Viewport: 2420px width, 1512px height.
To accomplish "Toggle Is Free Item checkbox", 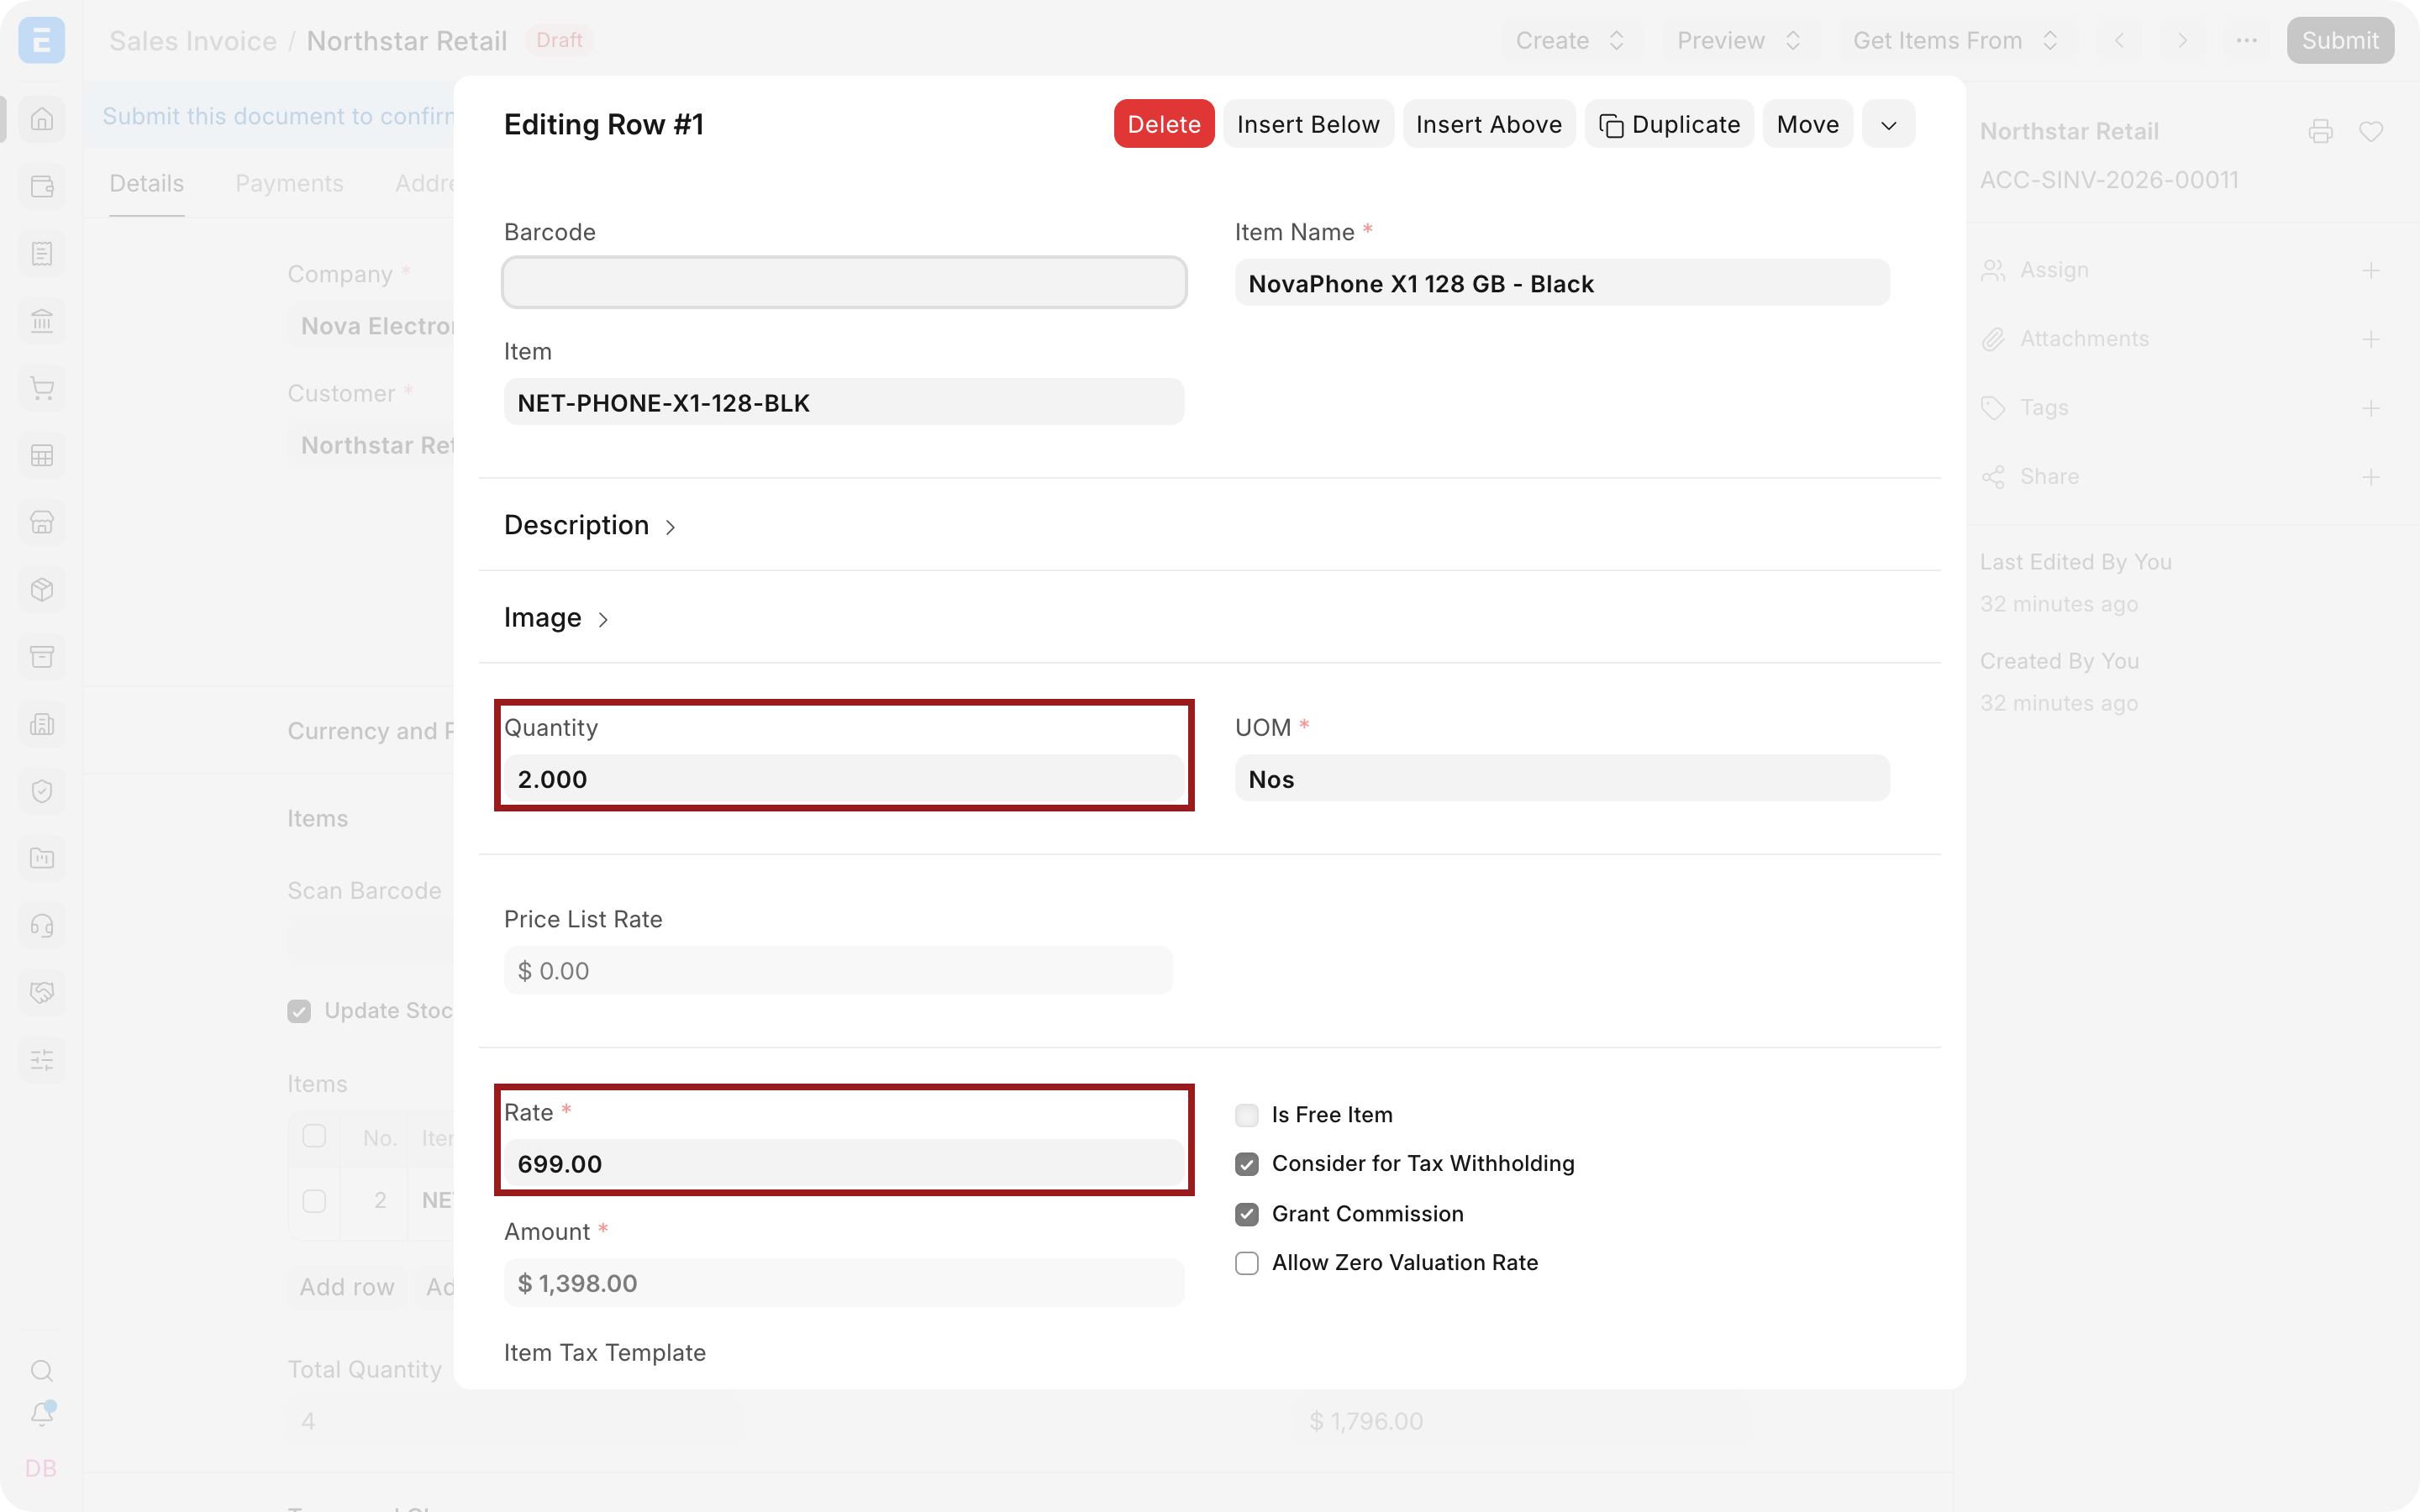I will coord(1247,1115).
